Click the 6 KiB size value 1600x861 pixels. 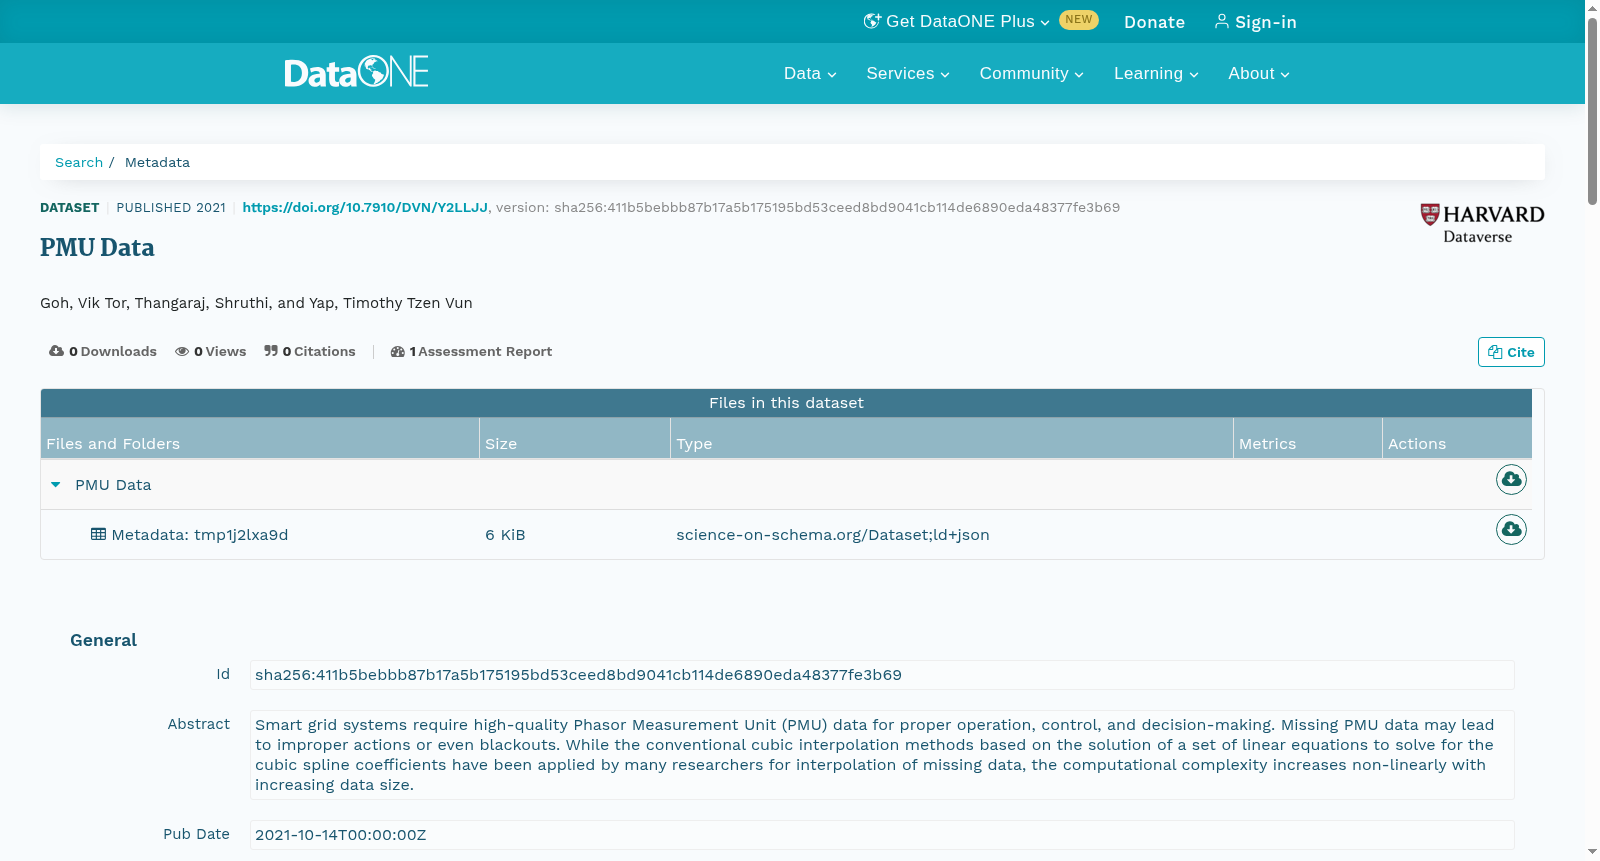point(505,535)
